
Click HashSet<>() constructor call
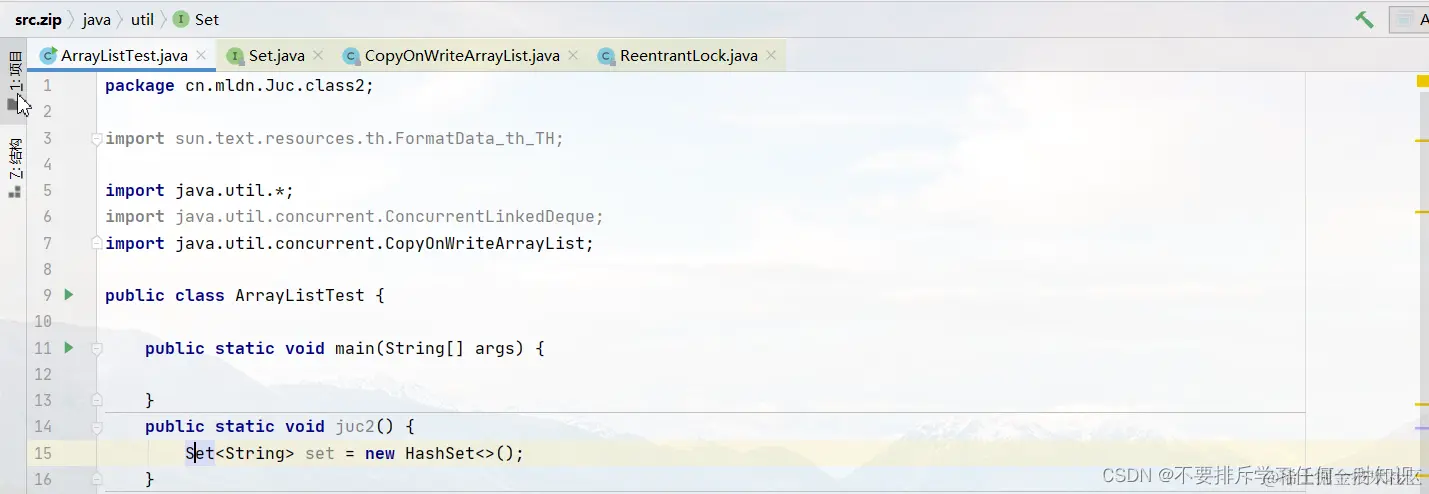[460, 454]
